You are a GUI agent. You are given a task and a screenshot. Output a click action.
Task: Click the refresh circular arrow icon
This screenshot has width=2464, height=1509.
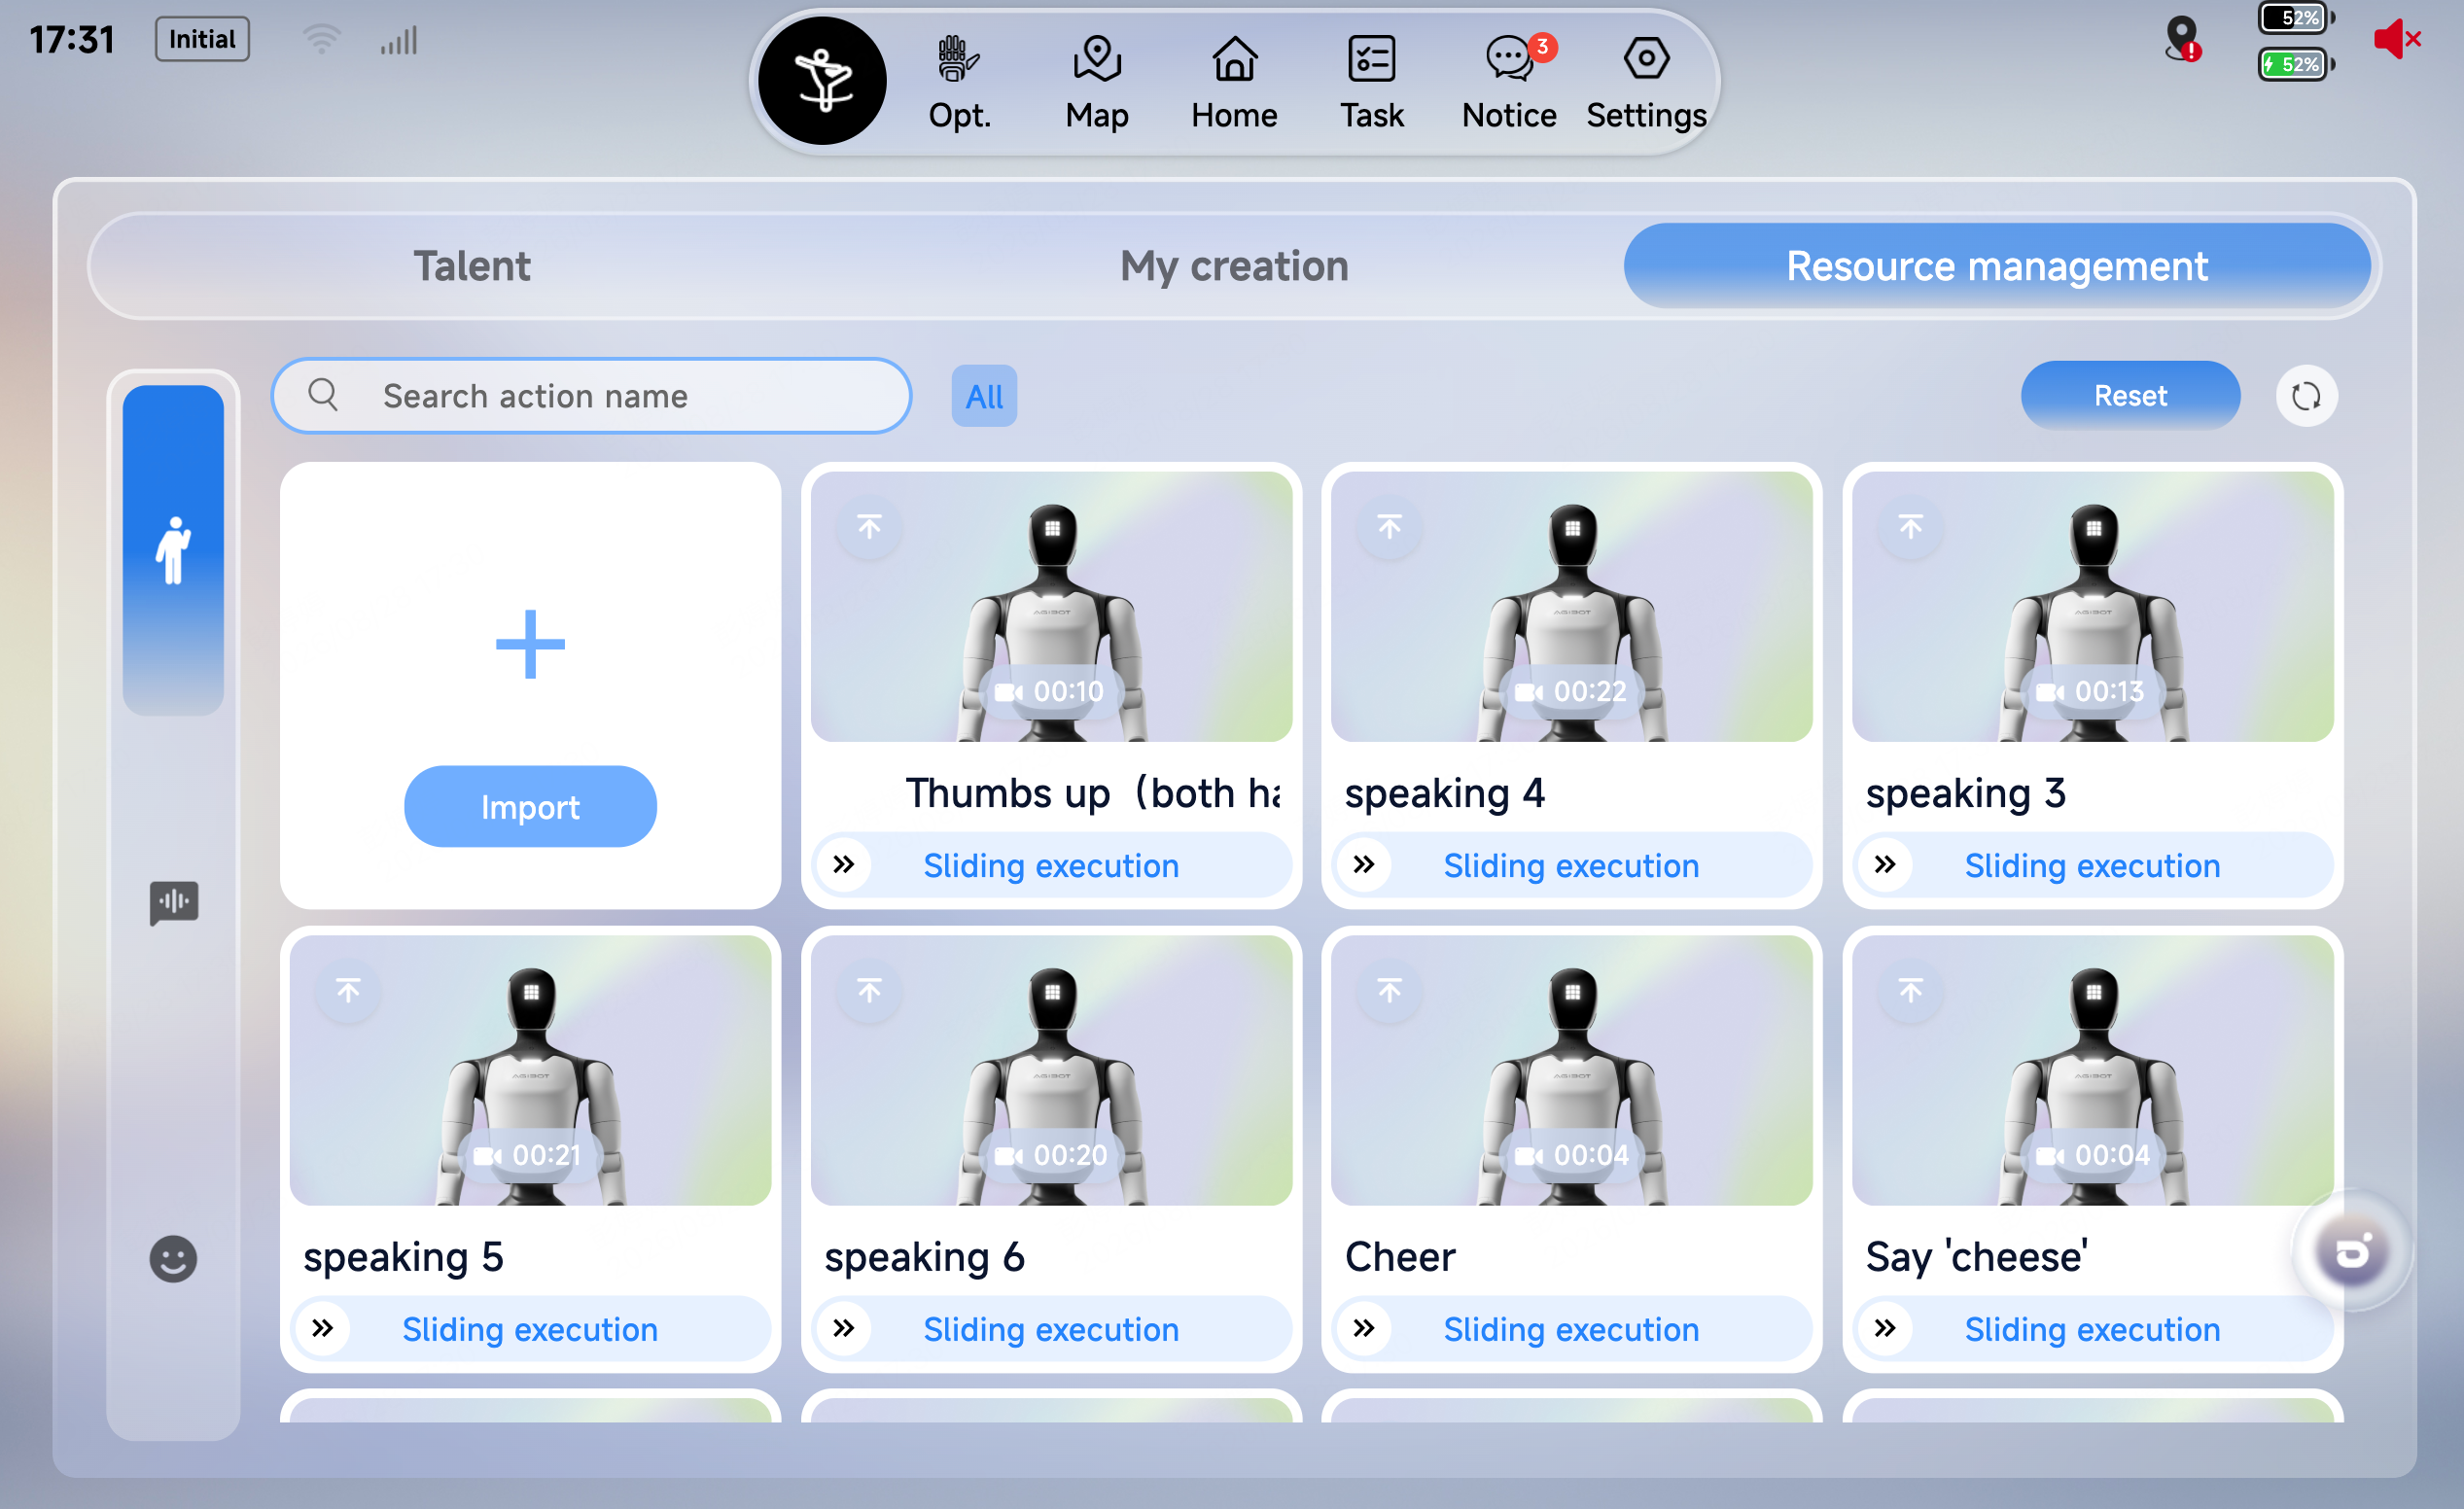point(2306,396)
